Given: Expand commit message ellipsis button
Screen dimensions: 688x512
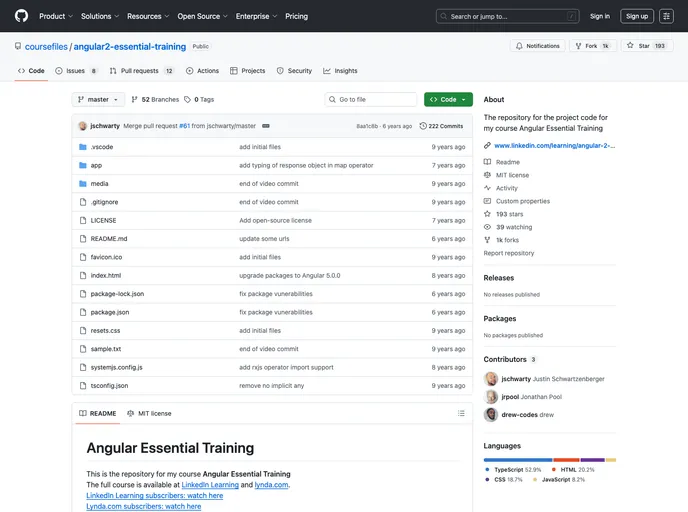Looking at the screenshot, I should click(x=266, y=126).
